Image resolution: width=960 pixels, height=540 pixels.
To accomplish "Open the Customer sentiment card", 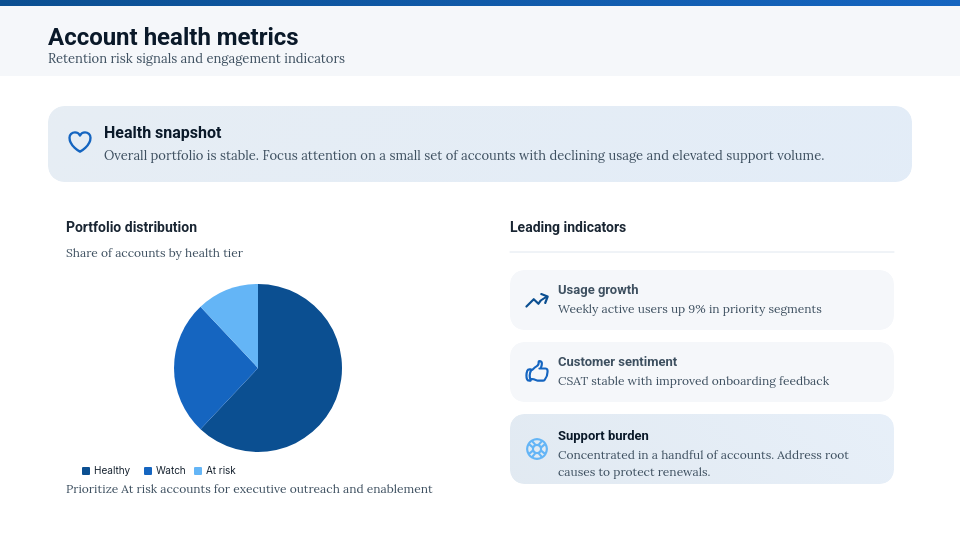I will coord(702,372).
